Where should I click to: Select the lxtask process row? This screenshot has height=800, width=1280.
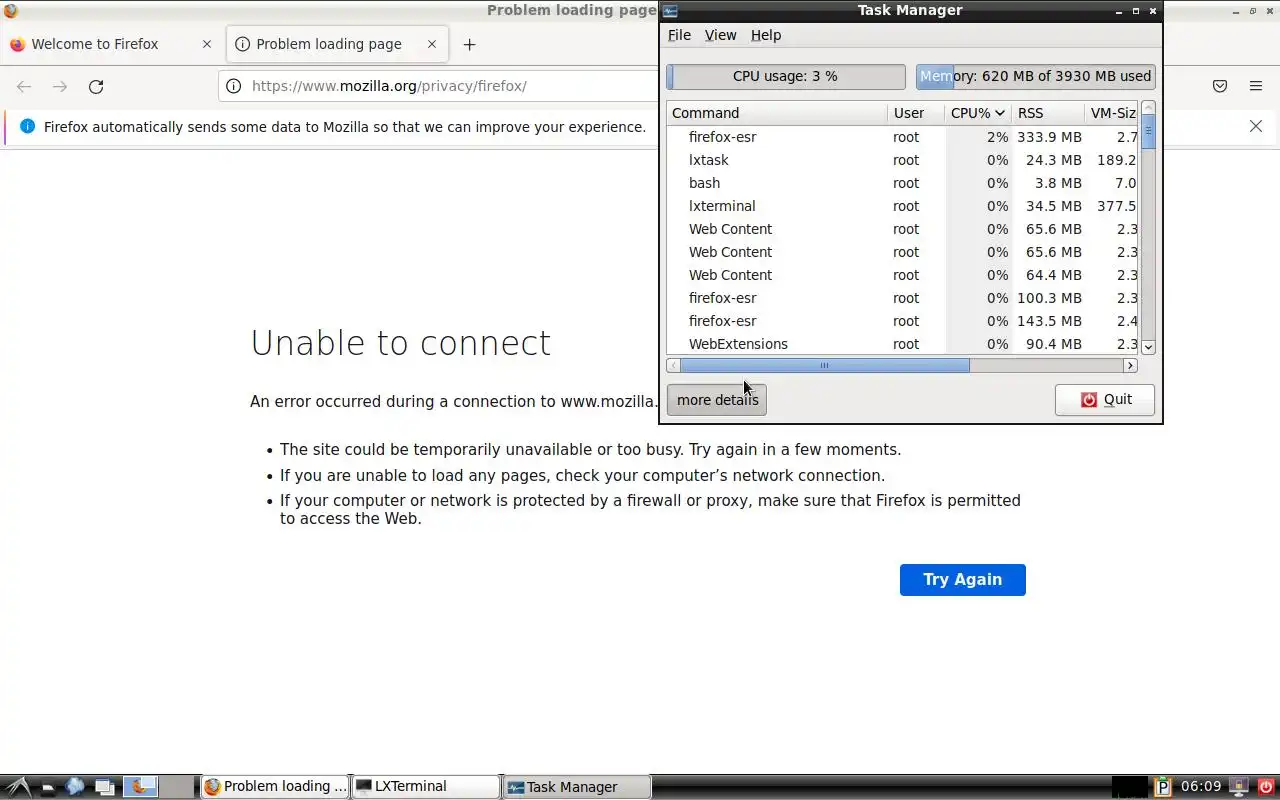(903, 160)
